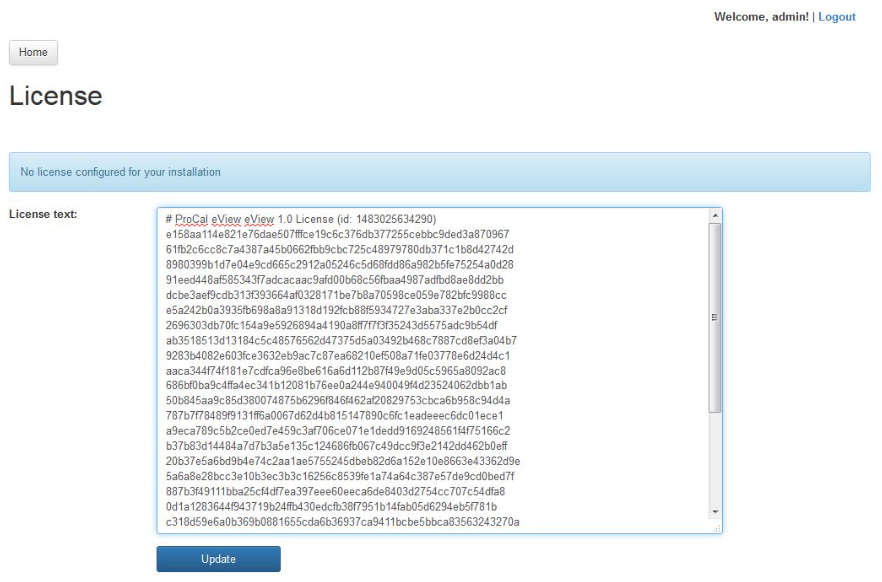Click the license line starting '61fb2c6cc8c7a4387'
Screen dimensions: 882x582
340,250
